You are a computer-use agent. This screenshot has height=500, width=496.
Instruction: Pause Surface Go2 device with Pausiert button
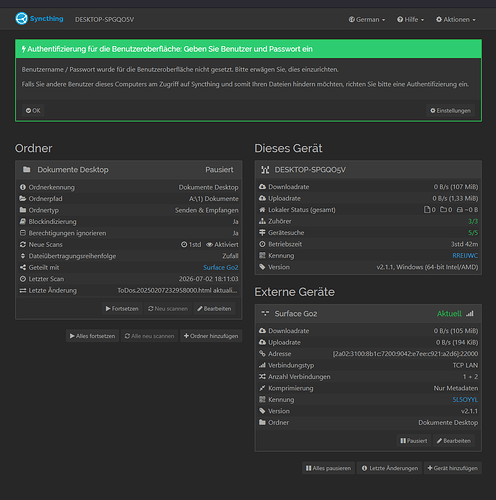tap(414, 441)
